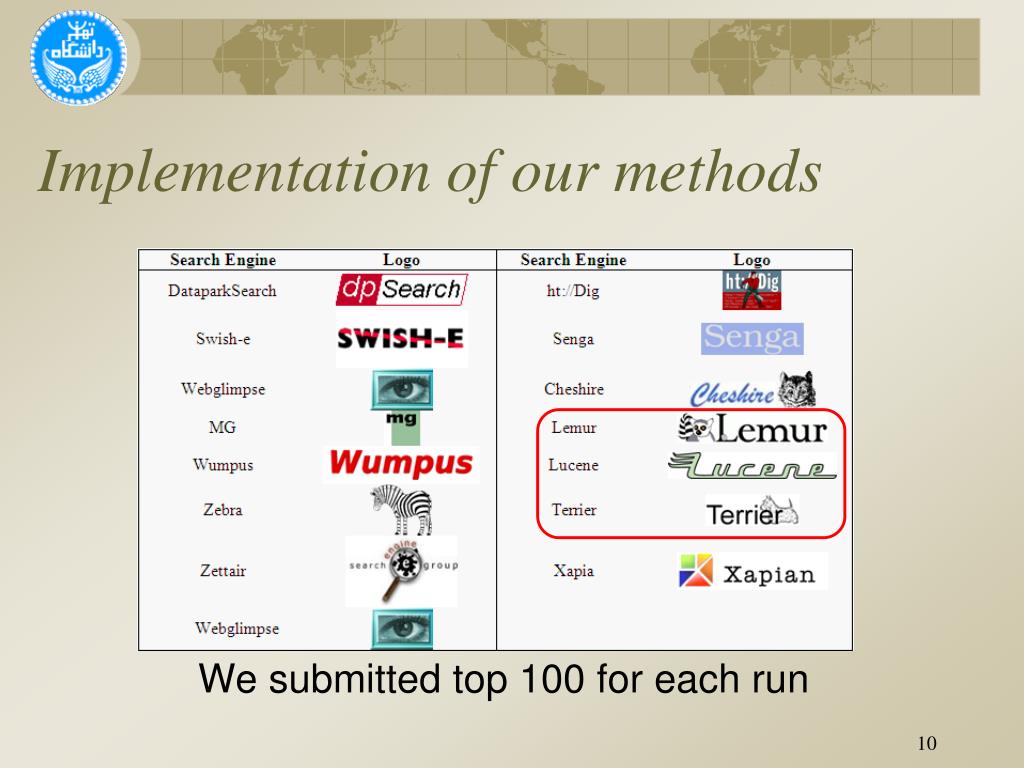Click the eye logo in the last row
Screen dimensions: 1024x768
pyautogui.click(x=402, y=629)
